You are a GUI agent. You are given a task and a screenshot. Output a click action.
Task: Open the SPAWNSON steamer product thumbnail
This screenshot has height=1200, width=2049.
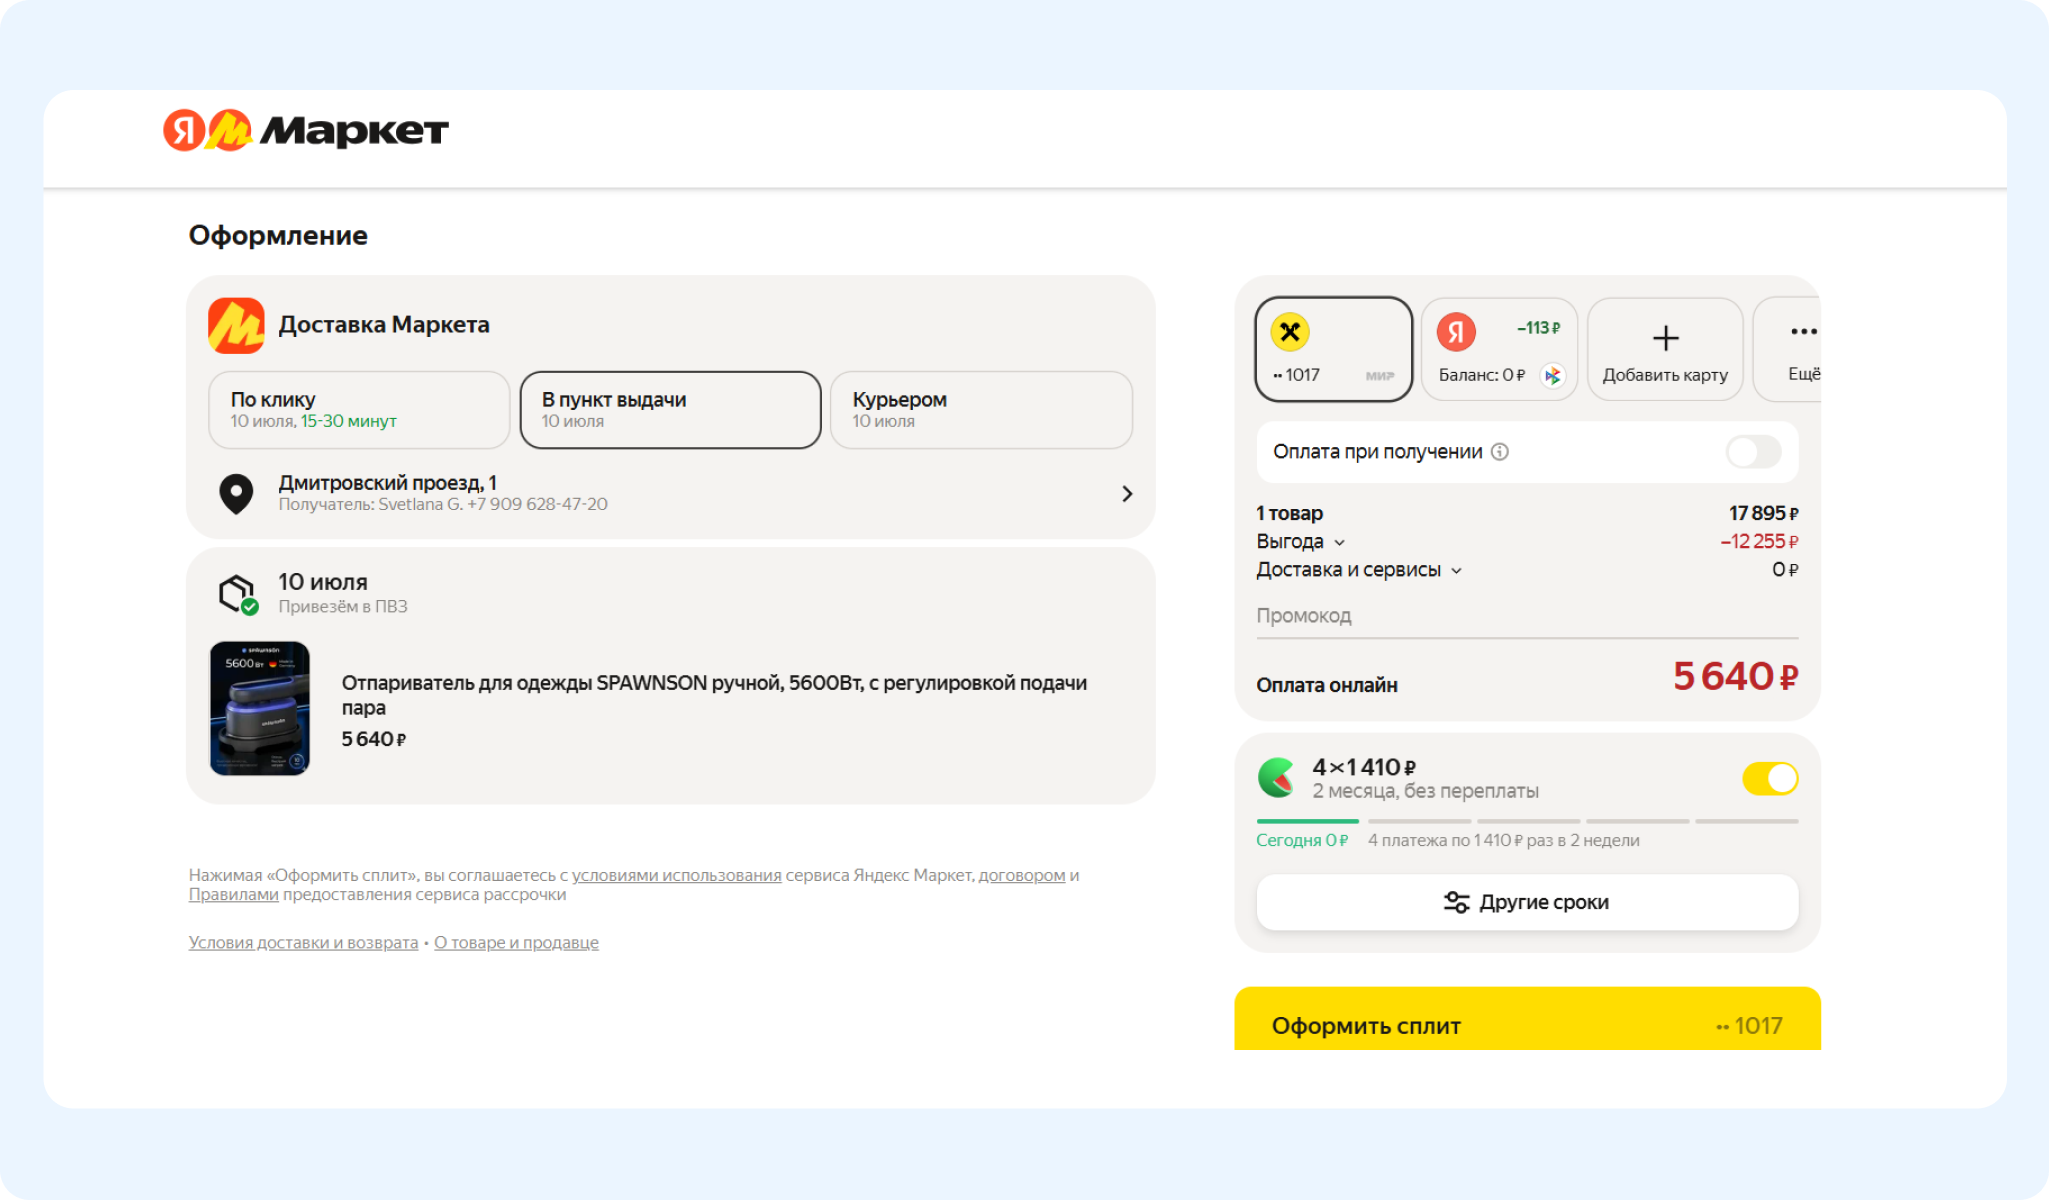click(260, 708)
